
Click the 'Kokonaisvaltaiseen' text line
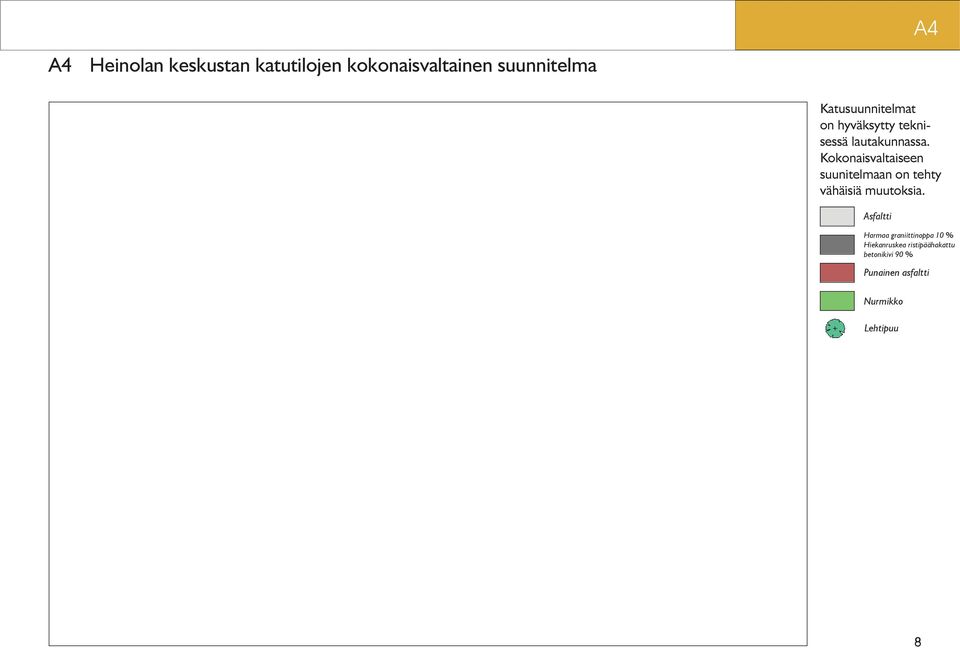click(x=871, y=158)
